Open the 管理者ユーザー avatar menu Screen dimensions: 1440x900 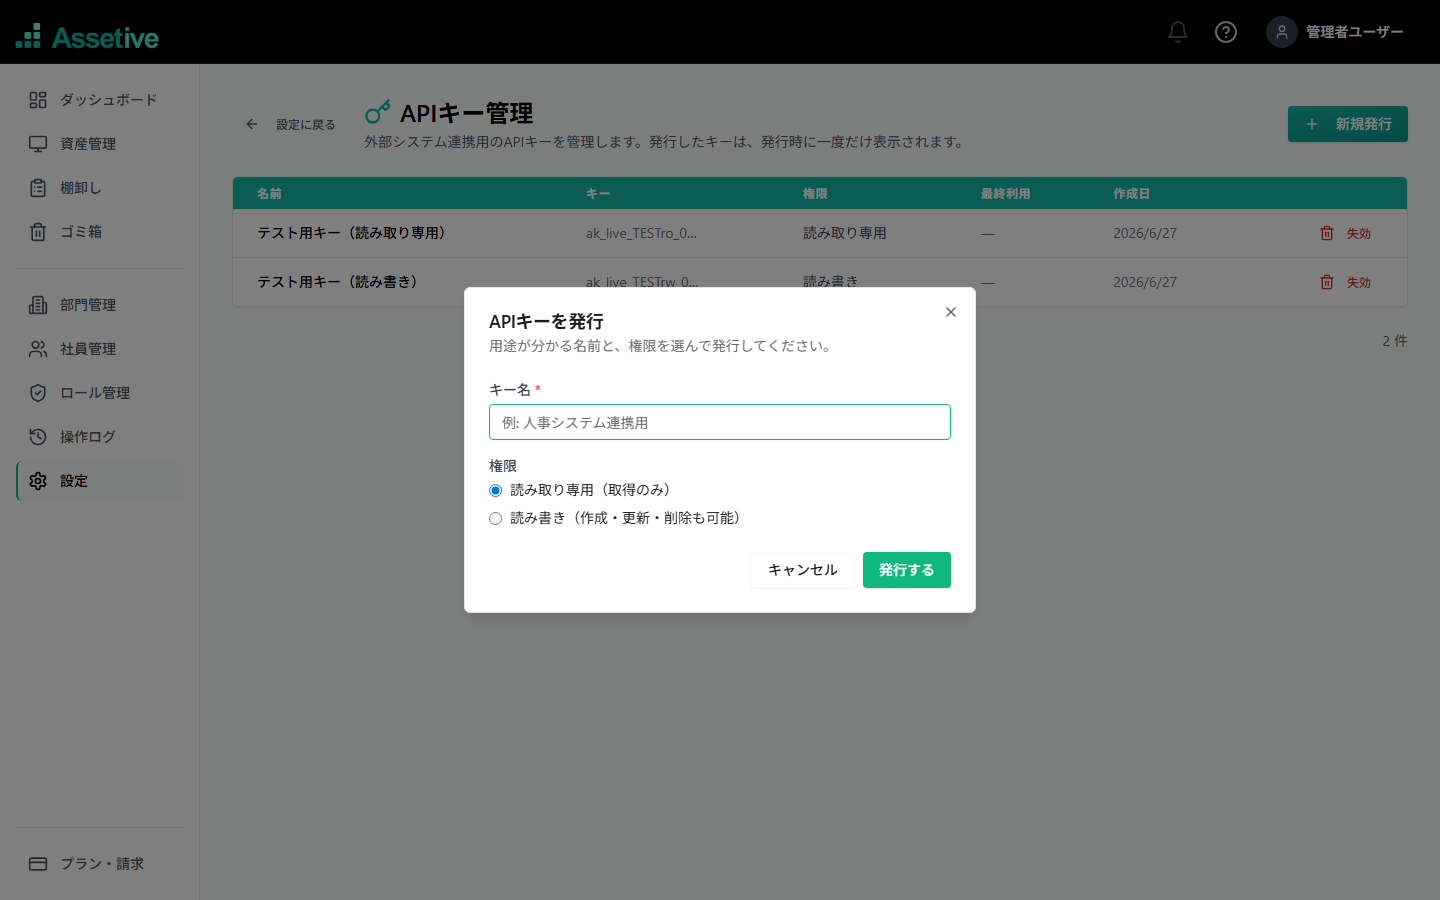[x=1282, y=32]
